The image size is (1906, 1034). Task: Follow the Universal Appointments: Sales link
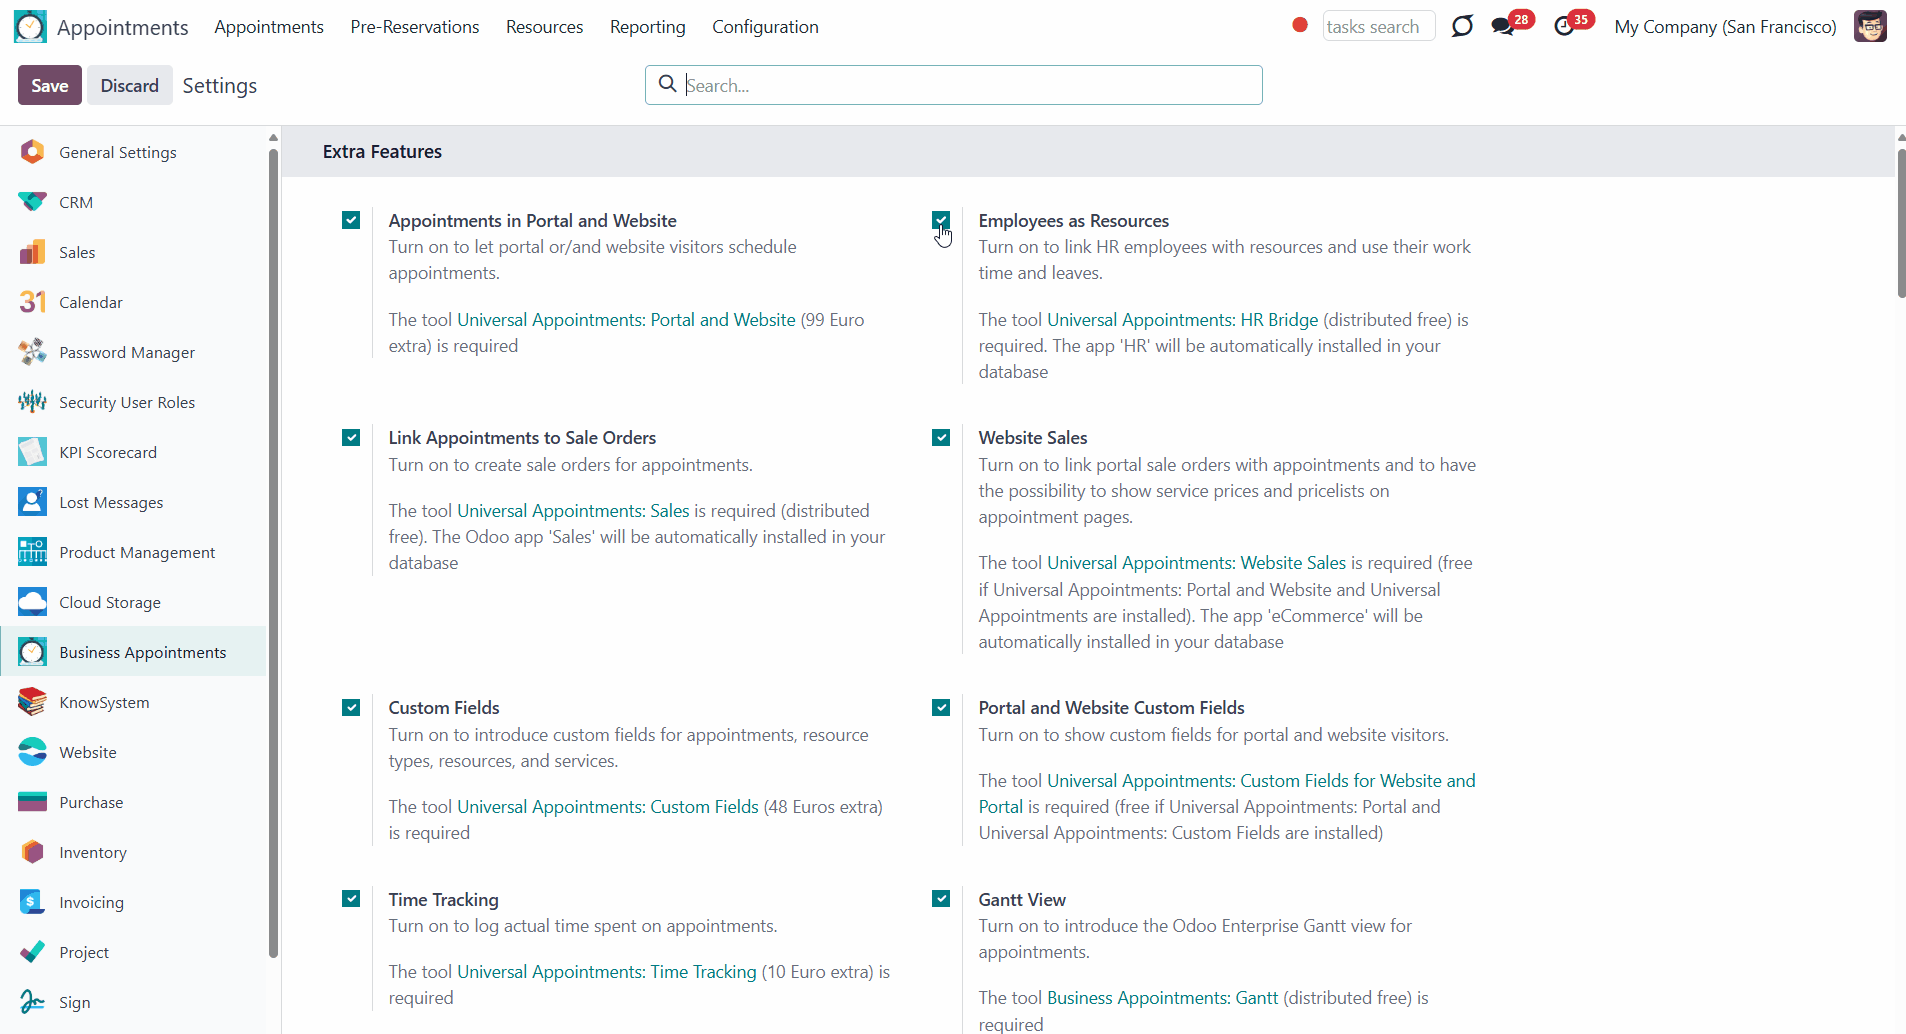(573, 511)
